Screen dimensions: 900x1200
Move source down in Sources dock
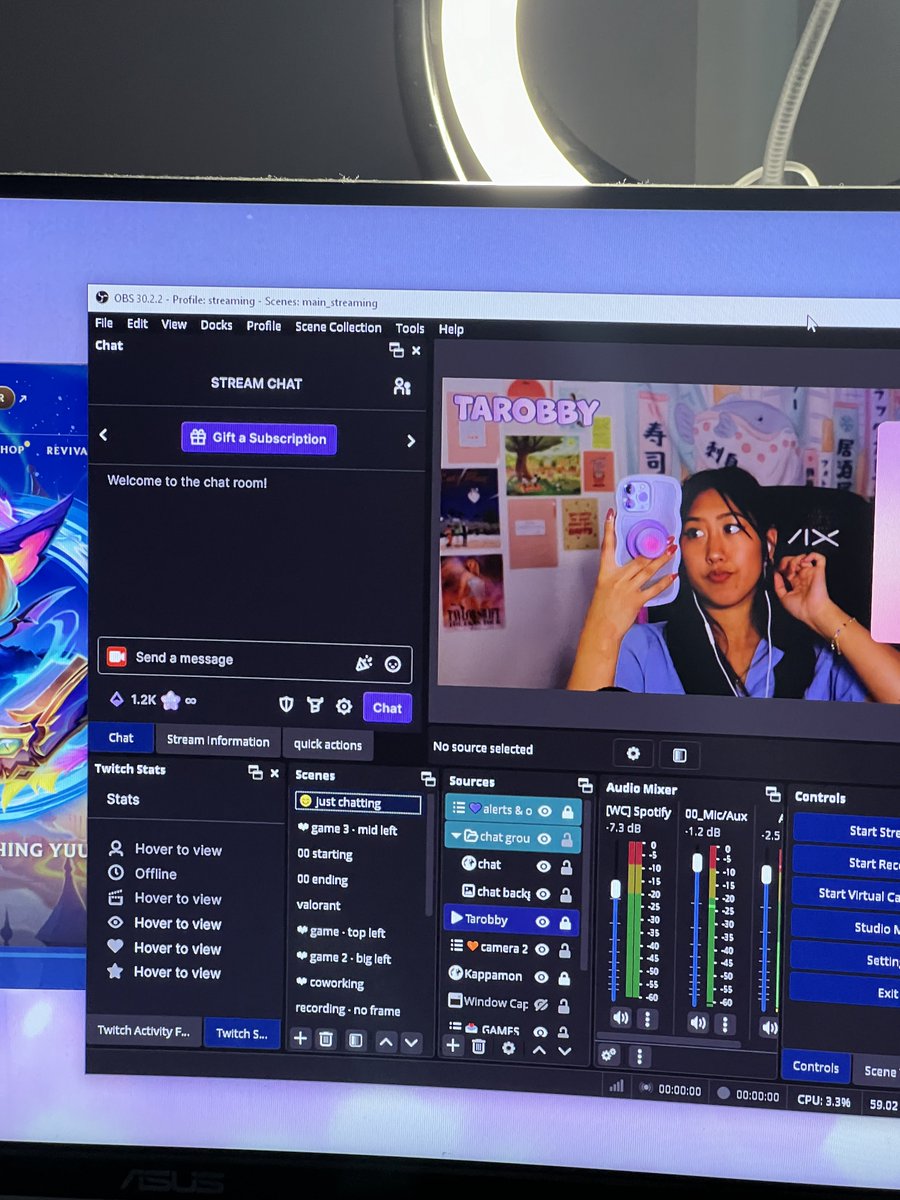[x=564, y=1050]
